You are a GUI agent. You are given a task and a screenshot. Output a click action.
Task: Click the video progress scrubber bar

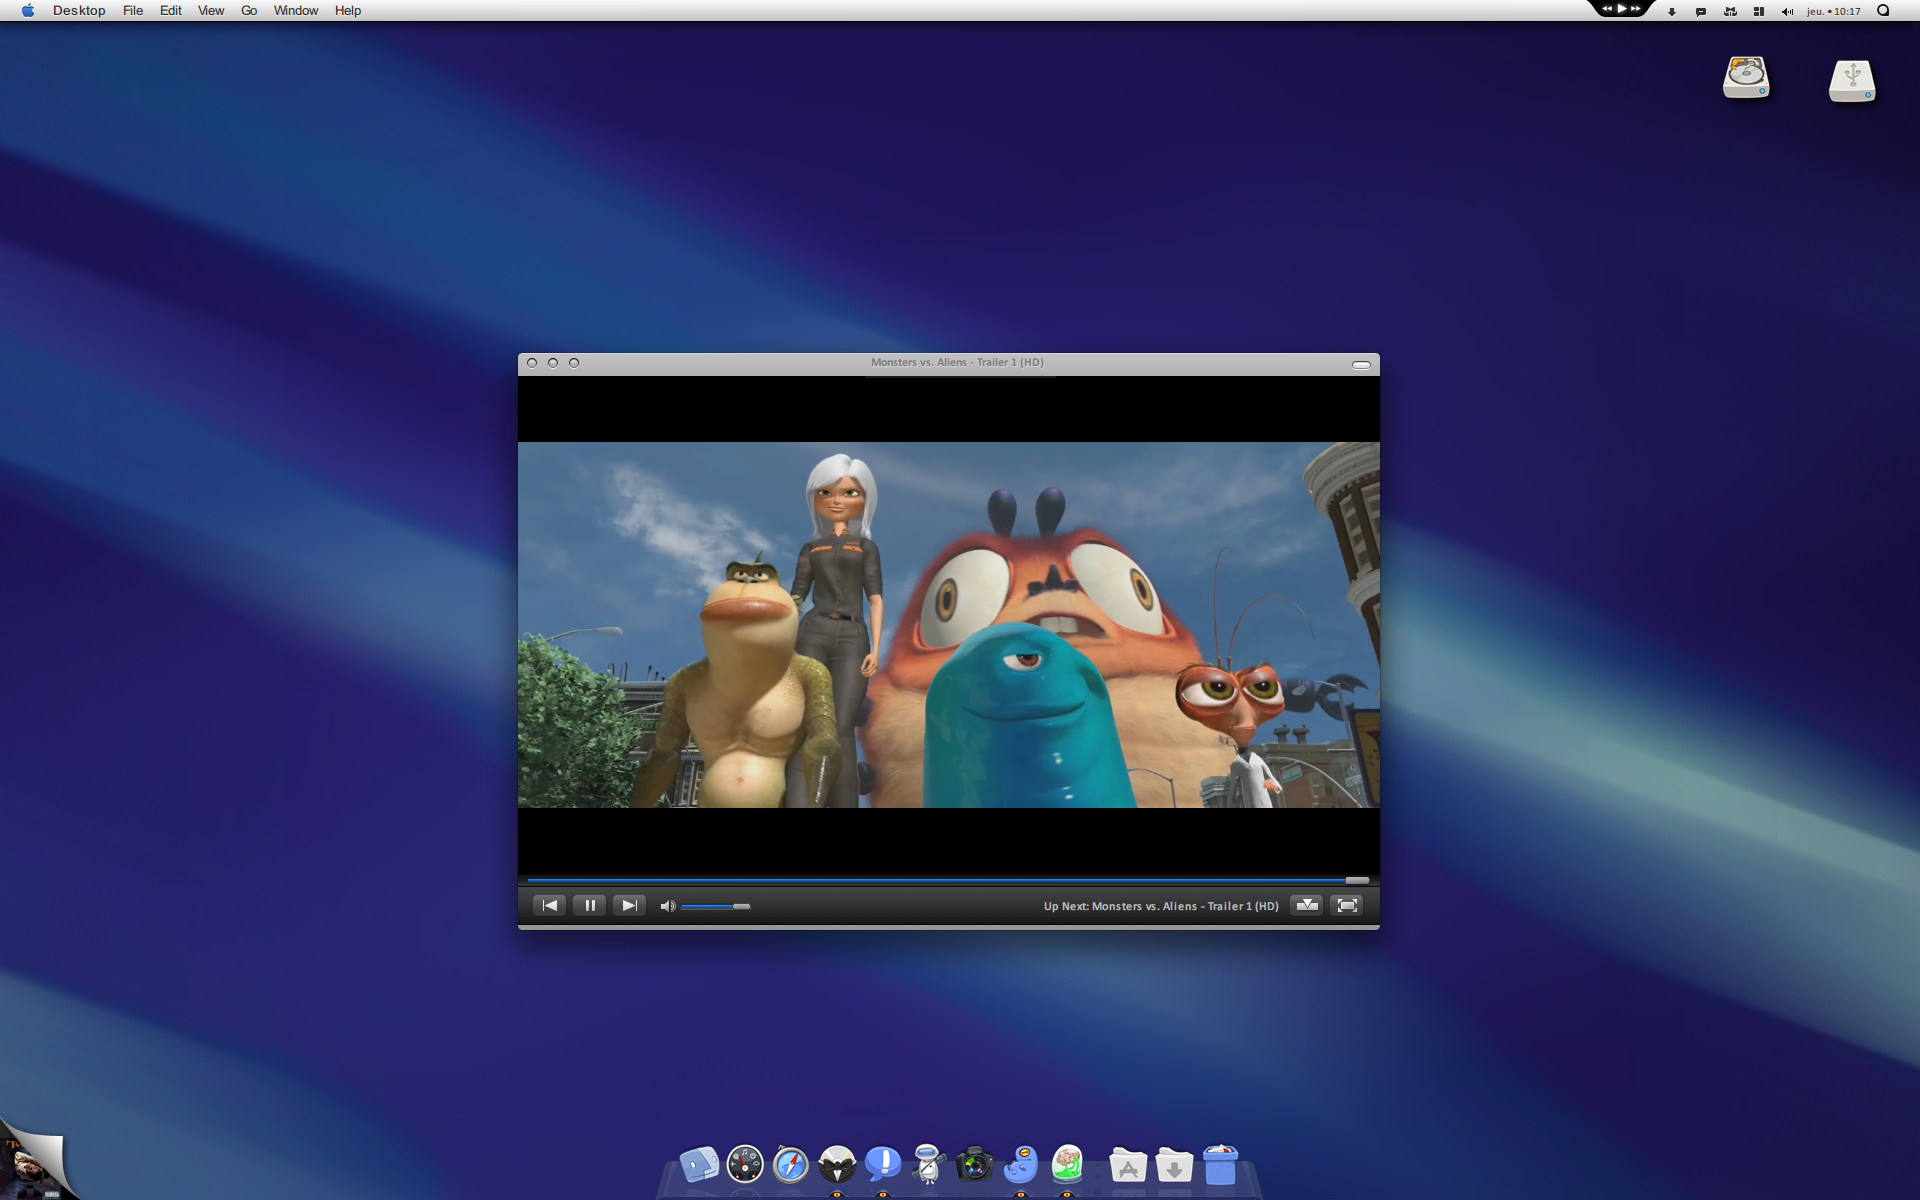point(948,880)
